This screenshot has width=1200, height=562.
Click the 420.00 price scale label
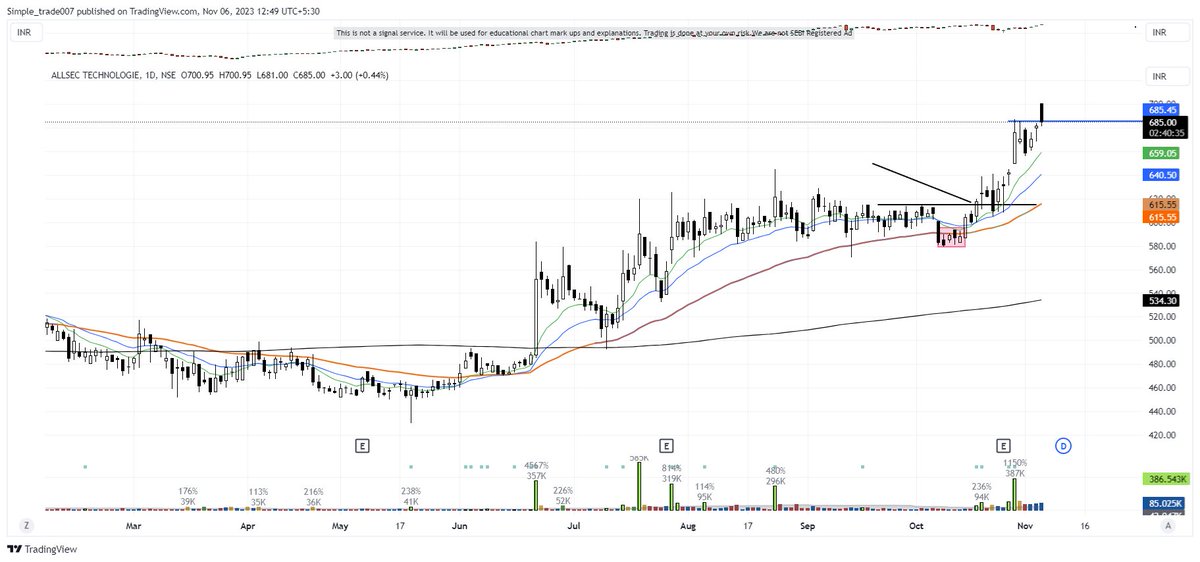point(1160,435)
